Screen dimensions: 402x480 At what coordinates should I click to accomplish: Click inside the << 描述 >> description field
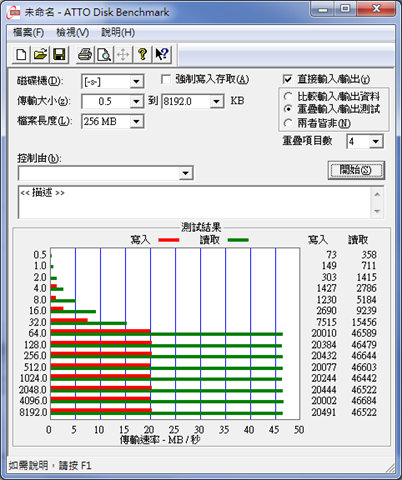point(195,202)
